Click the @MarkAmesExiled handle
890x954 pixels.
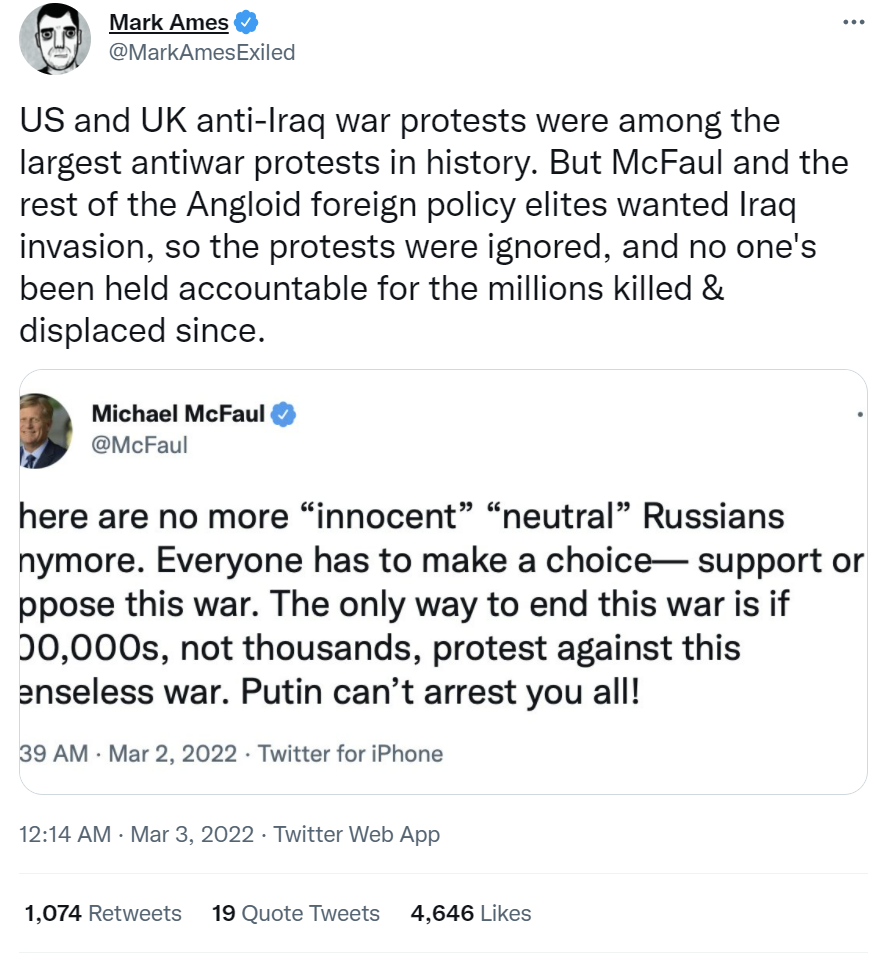[201, 52]
